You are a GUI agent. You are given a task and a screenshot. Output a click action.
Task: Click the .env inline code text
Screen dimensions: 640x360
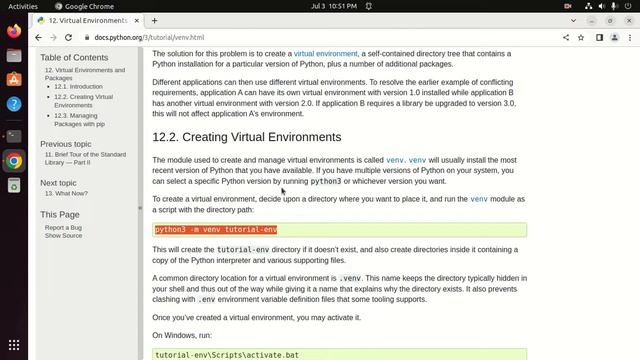pyautogui.click(x=207, y=300)
